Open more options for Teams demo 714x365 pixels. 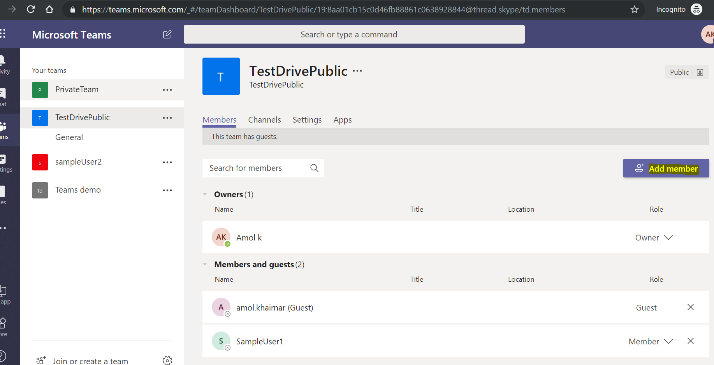(167, 190)
